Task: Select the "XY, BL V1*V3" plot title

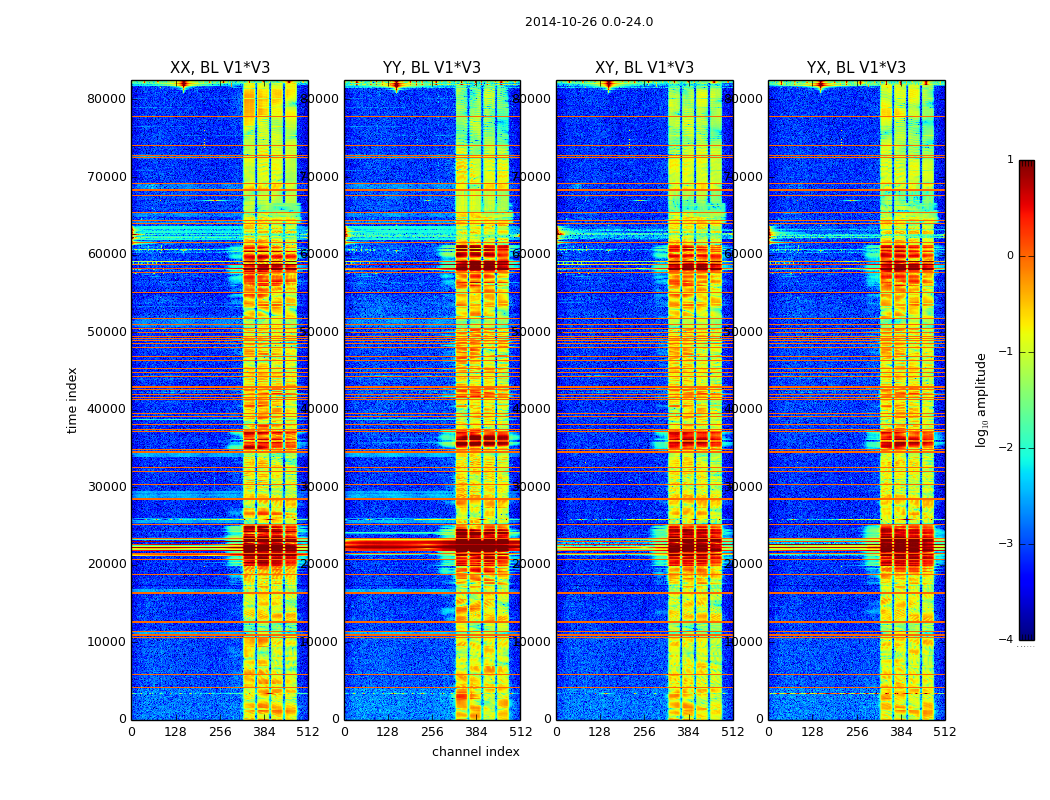Action: point(644,68)
